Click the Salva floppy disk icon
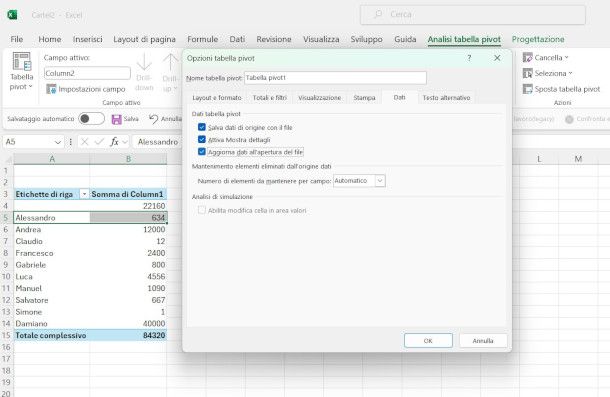Screen dimensions: 610x397 (117, 119)
